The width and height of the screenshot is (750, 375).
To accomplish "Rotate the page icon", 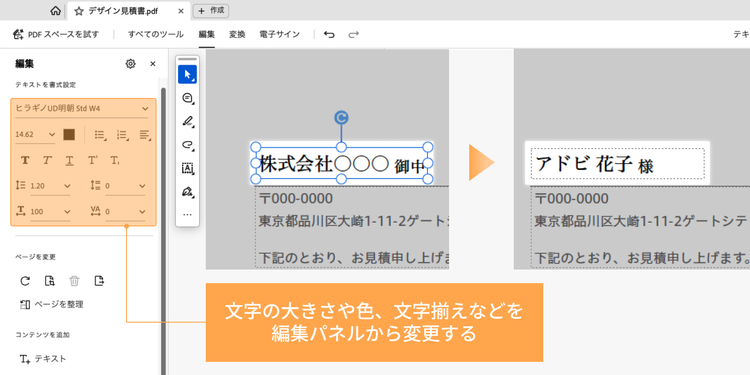I will click(25, 281).
